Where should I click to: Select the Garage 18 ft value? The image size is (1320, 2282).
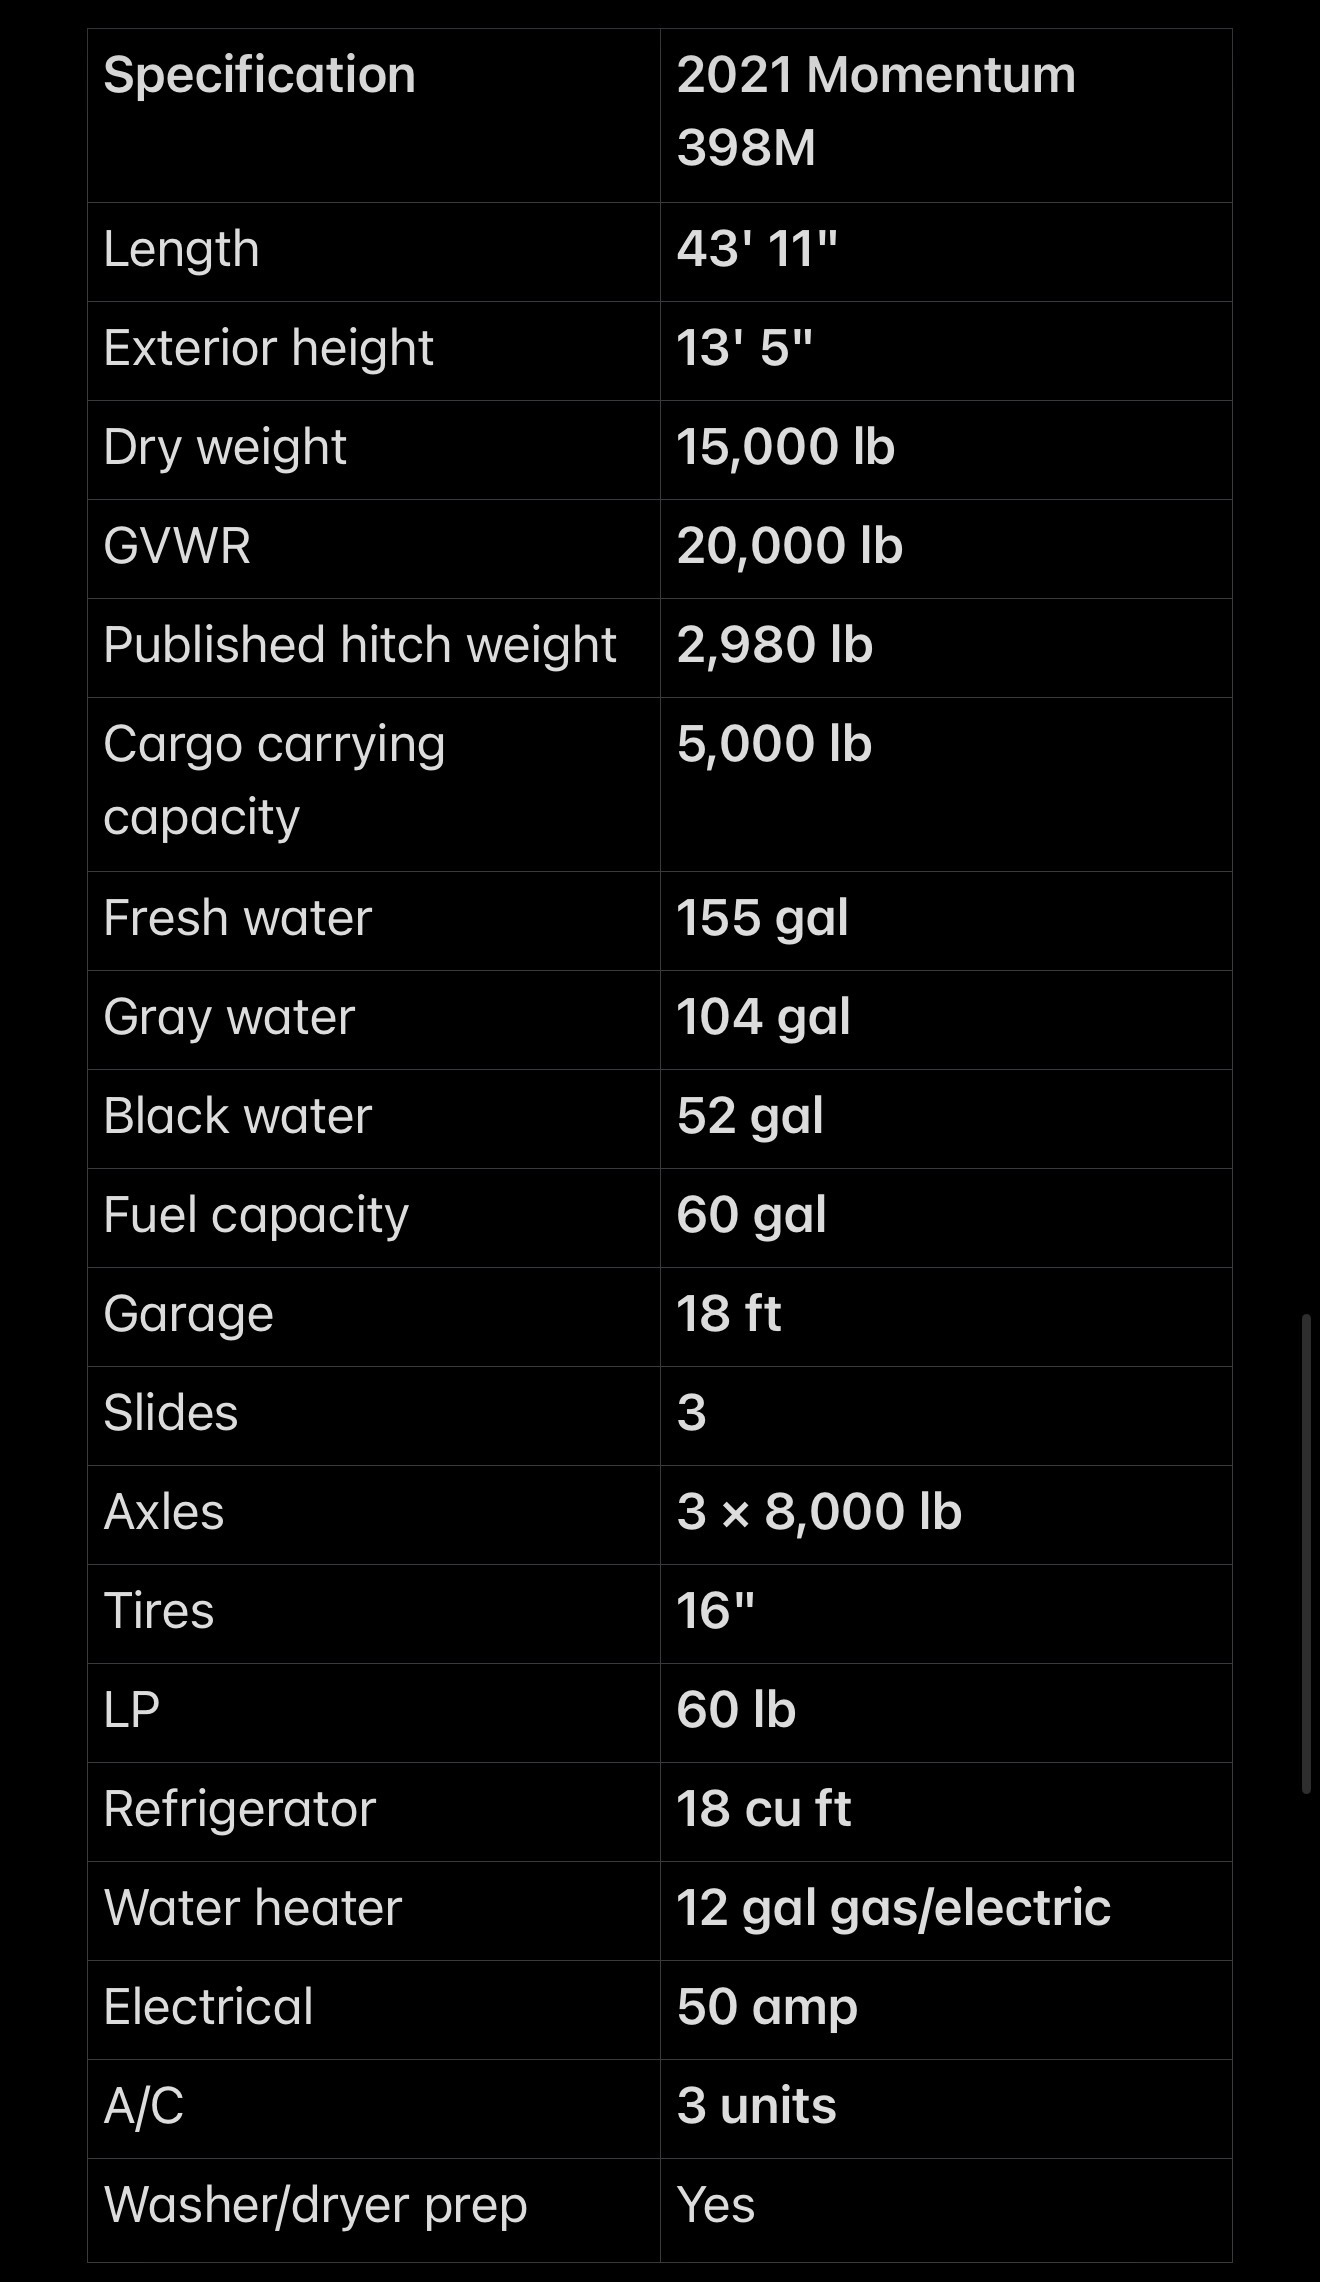point(729,1313)
